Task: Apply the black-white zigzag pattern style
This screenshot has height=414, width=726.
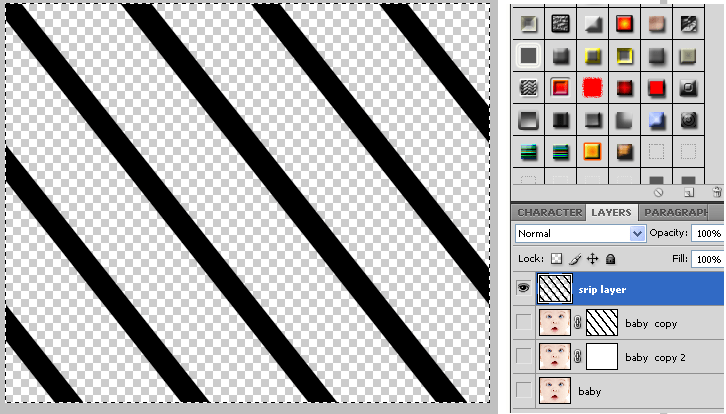Action: tap(528, 88)
